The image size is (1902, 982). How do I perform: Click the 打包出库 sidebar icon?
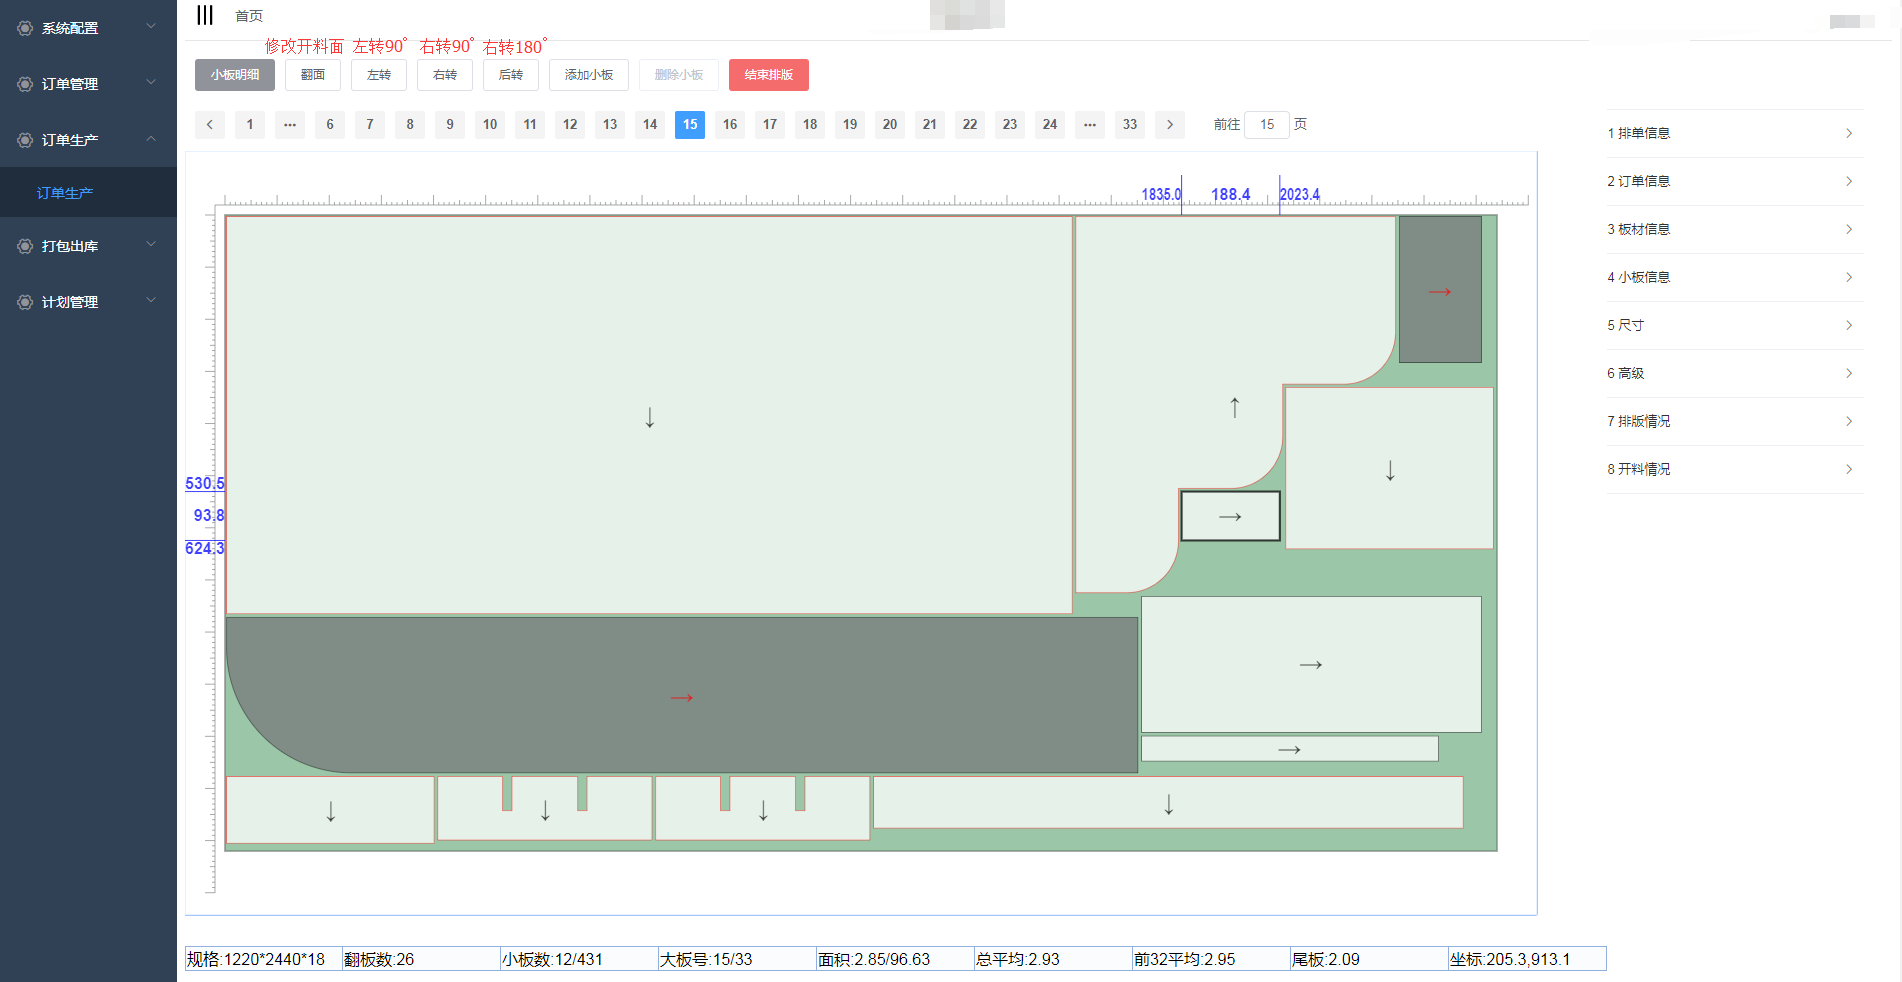[25, 246]
